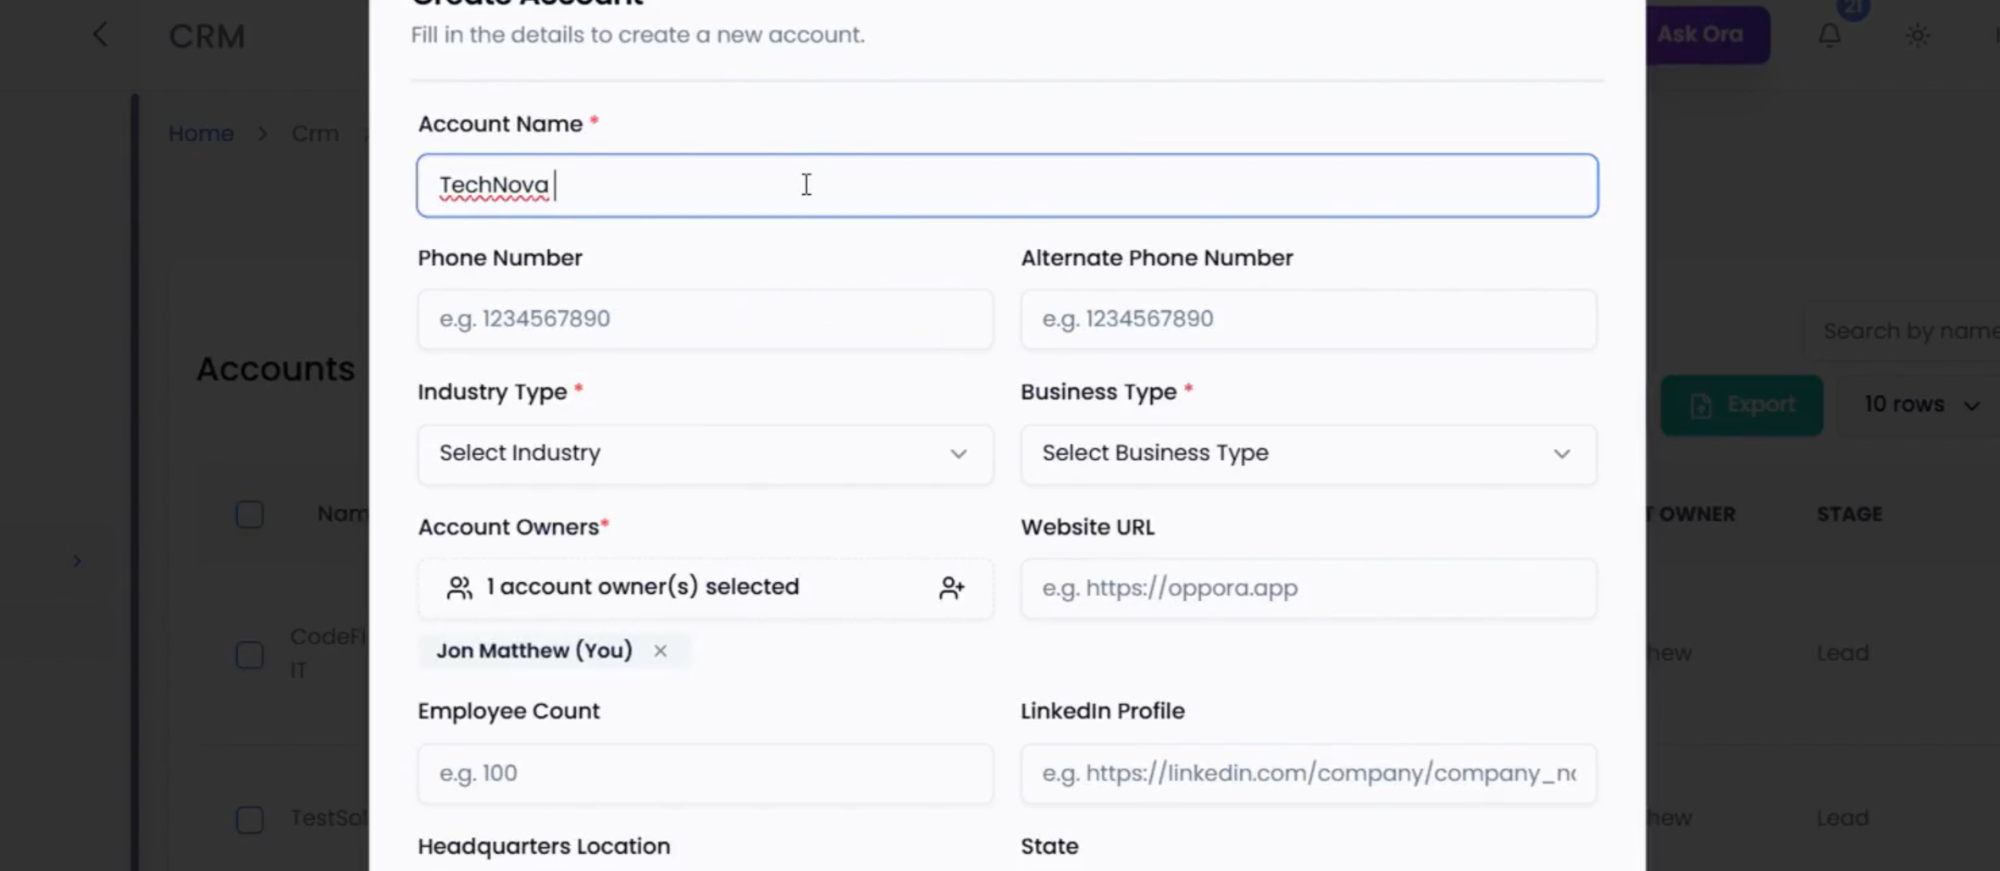Viewport: 2000px width, 871px height.
Task: Go to the Home breadcrumb
Action: pyautogui.click(x=201, y=134)
